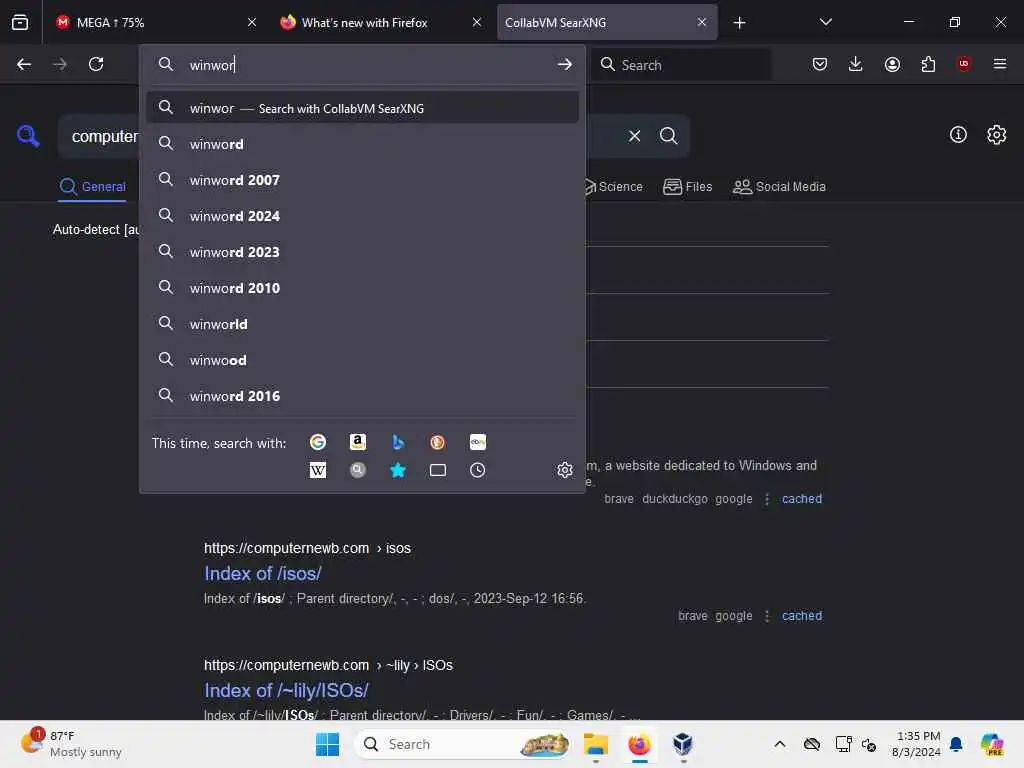This screenshot has width=1024, height=768.
Task: Open the Firefox application hamburger menu
Action: click(1000, 64)
